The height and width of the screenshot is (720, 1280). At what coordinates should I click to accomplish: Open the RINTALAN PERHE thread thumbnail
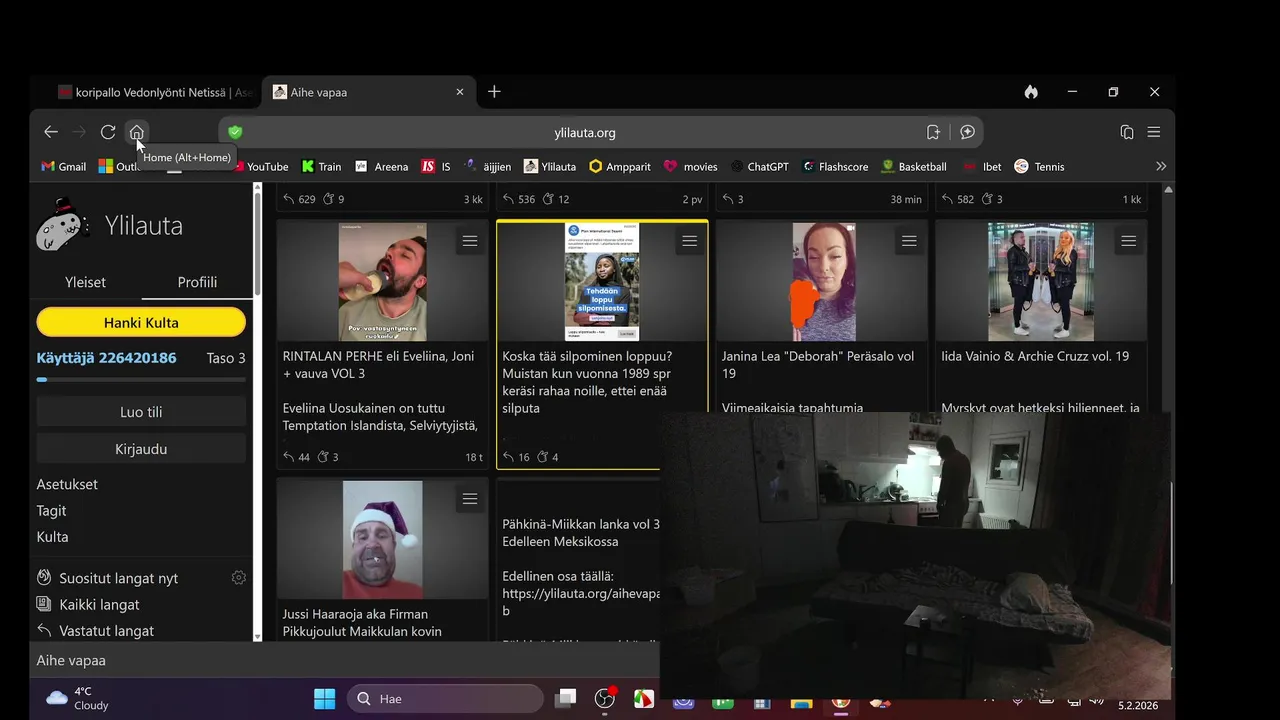click(x=382, y=282)
